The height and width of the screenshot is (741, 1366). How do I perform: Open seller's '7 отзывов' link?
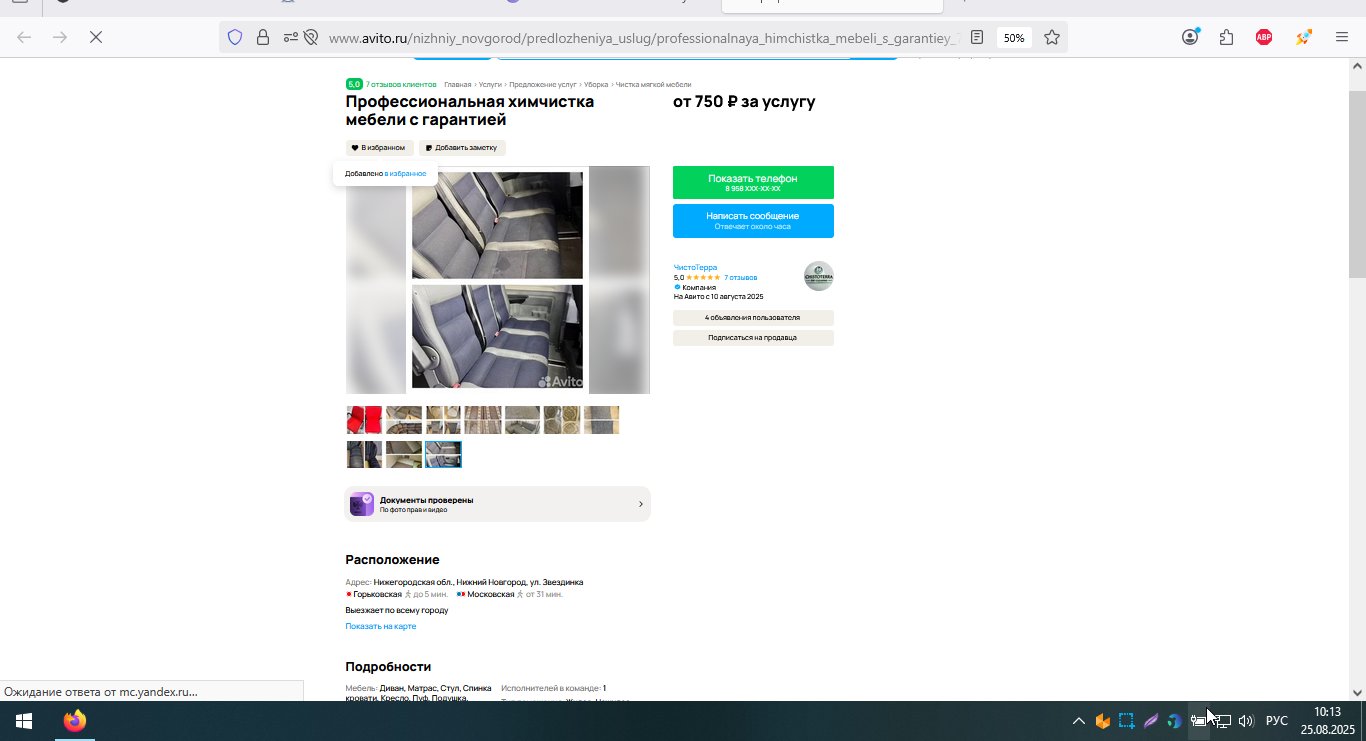pos(741,278)
